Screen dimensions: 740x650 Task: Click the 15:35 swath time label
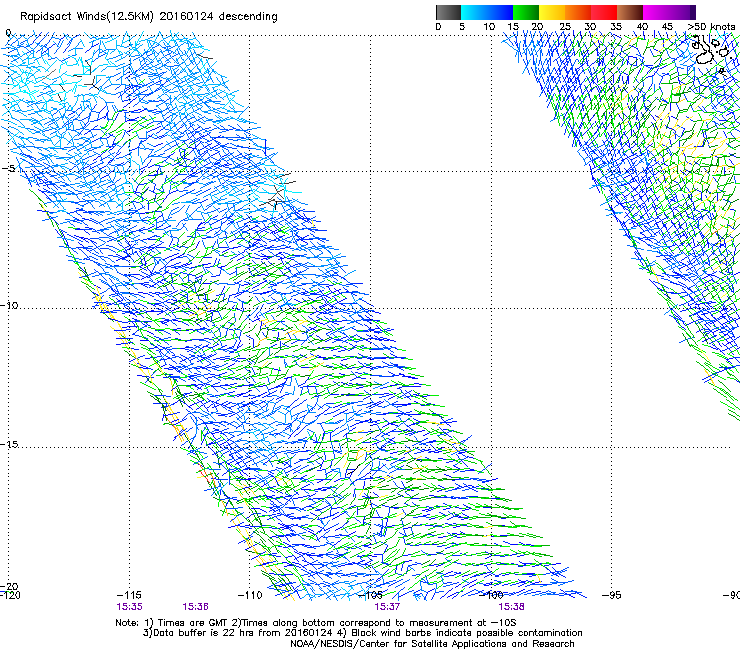(129, 607)
